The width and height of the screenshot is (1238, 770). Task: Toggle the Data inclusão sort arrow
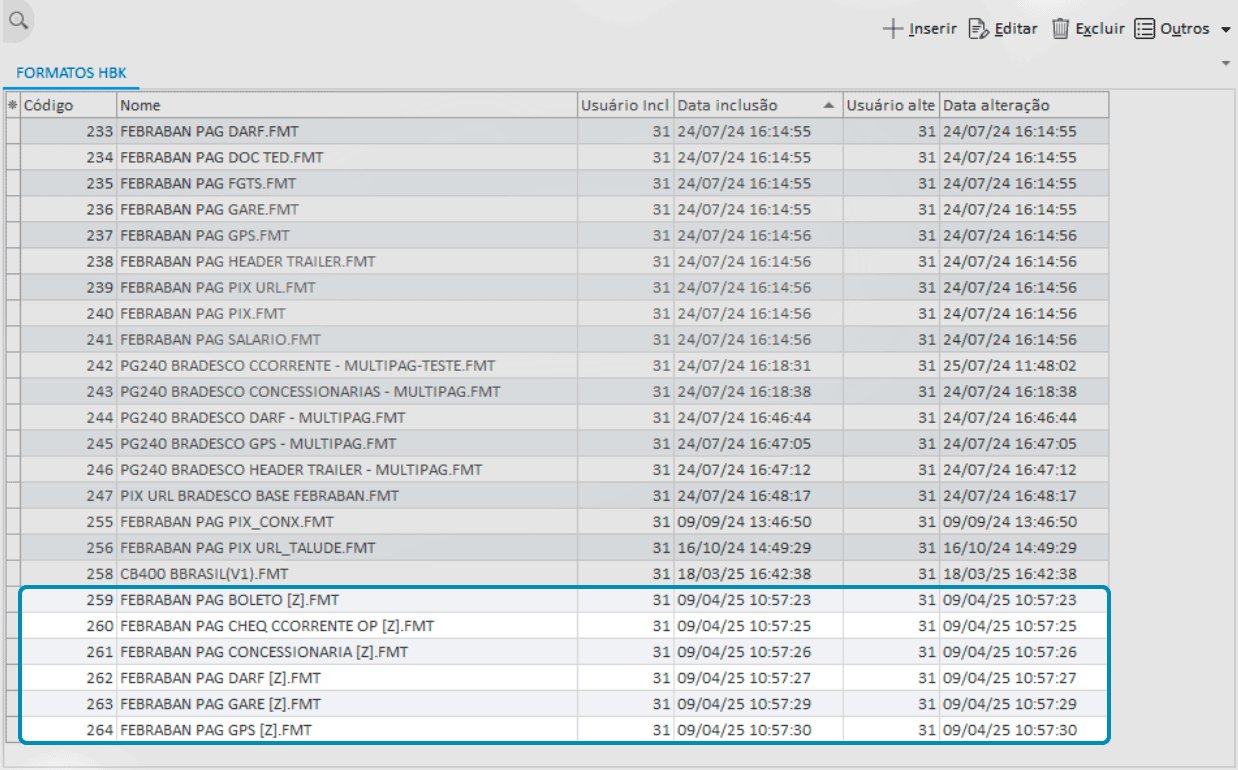pos(828,105)
